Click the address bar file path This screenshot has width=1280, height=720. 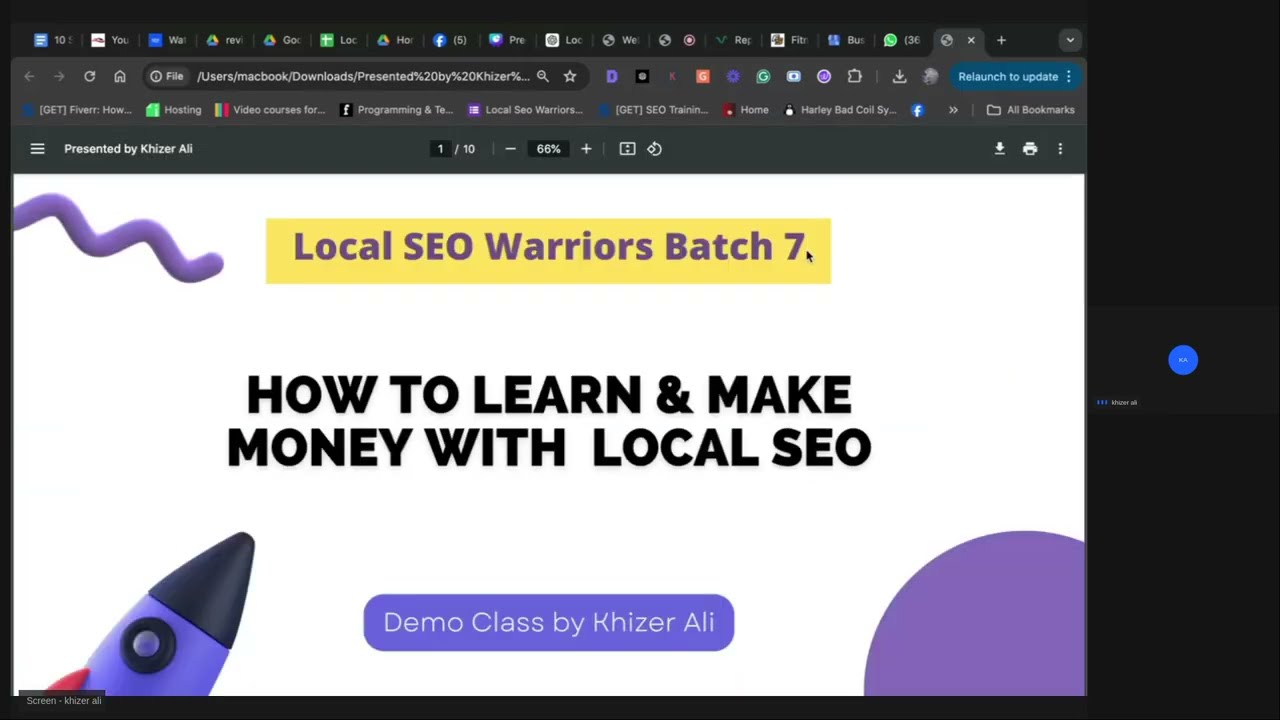pos(363,76)
